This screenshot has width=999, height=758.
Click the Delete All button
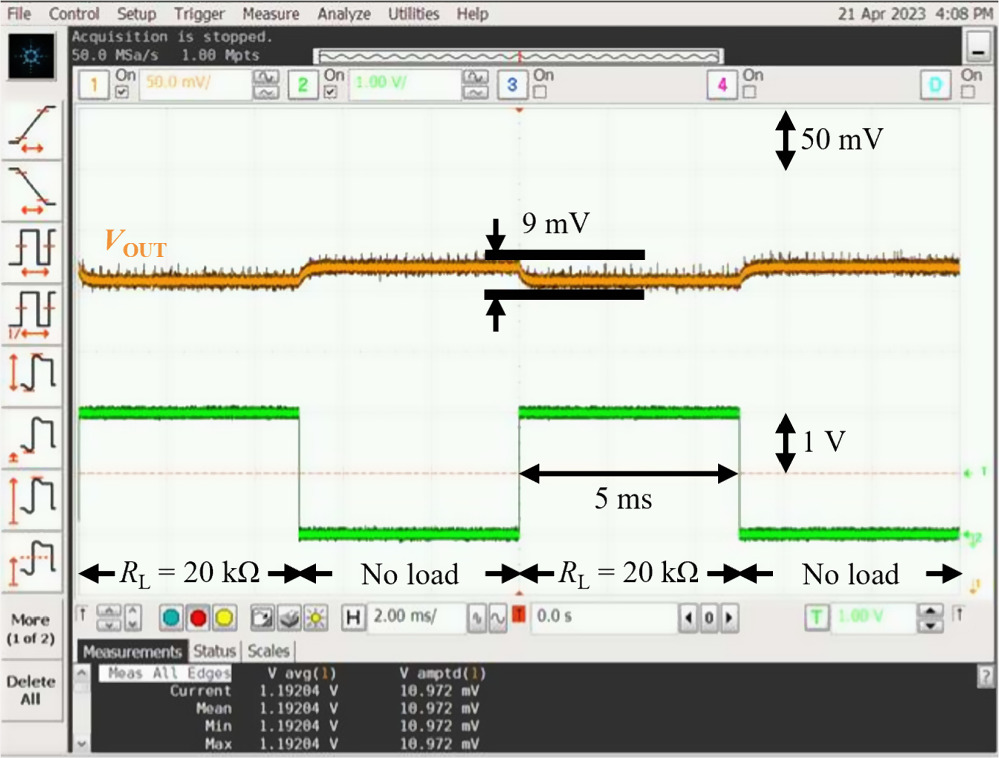tap(31, 690)
